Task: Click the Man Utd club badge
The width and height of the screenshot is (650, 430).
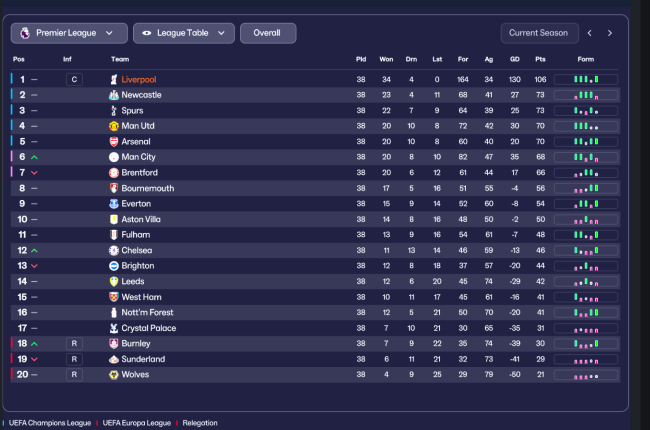Action: click(114, 126)
